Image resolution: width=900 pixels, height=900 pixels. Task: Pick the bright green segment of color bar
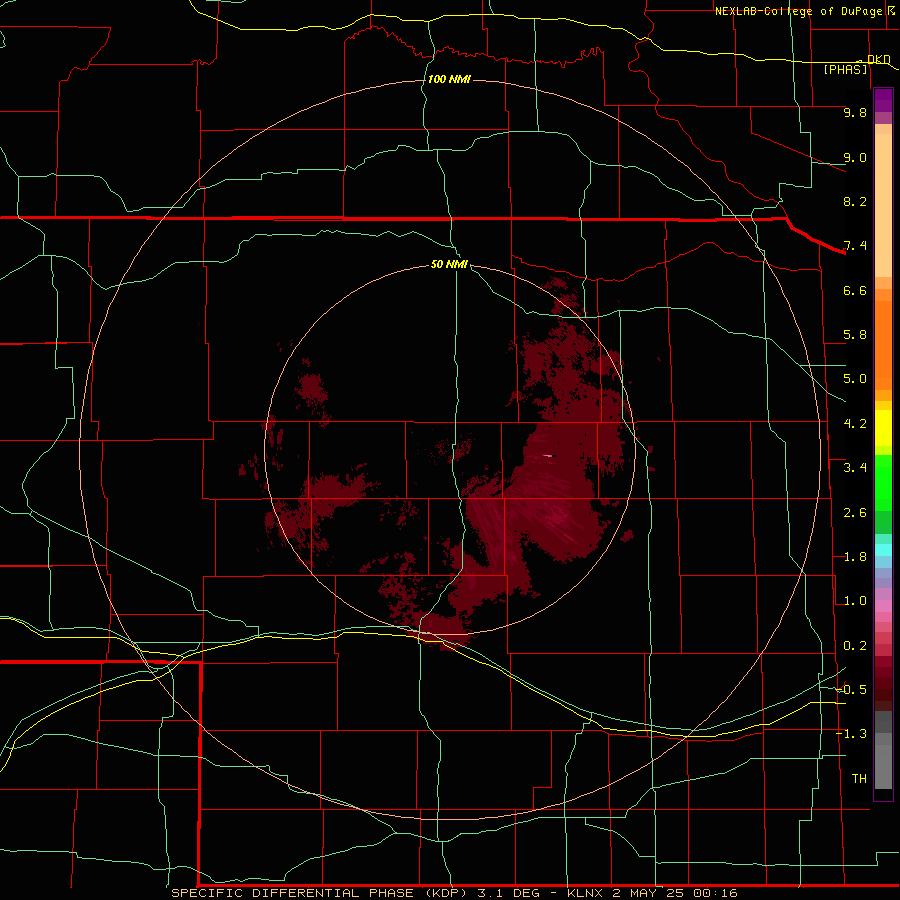pos(883,481)
